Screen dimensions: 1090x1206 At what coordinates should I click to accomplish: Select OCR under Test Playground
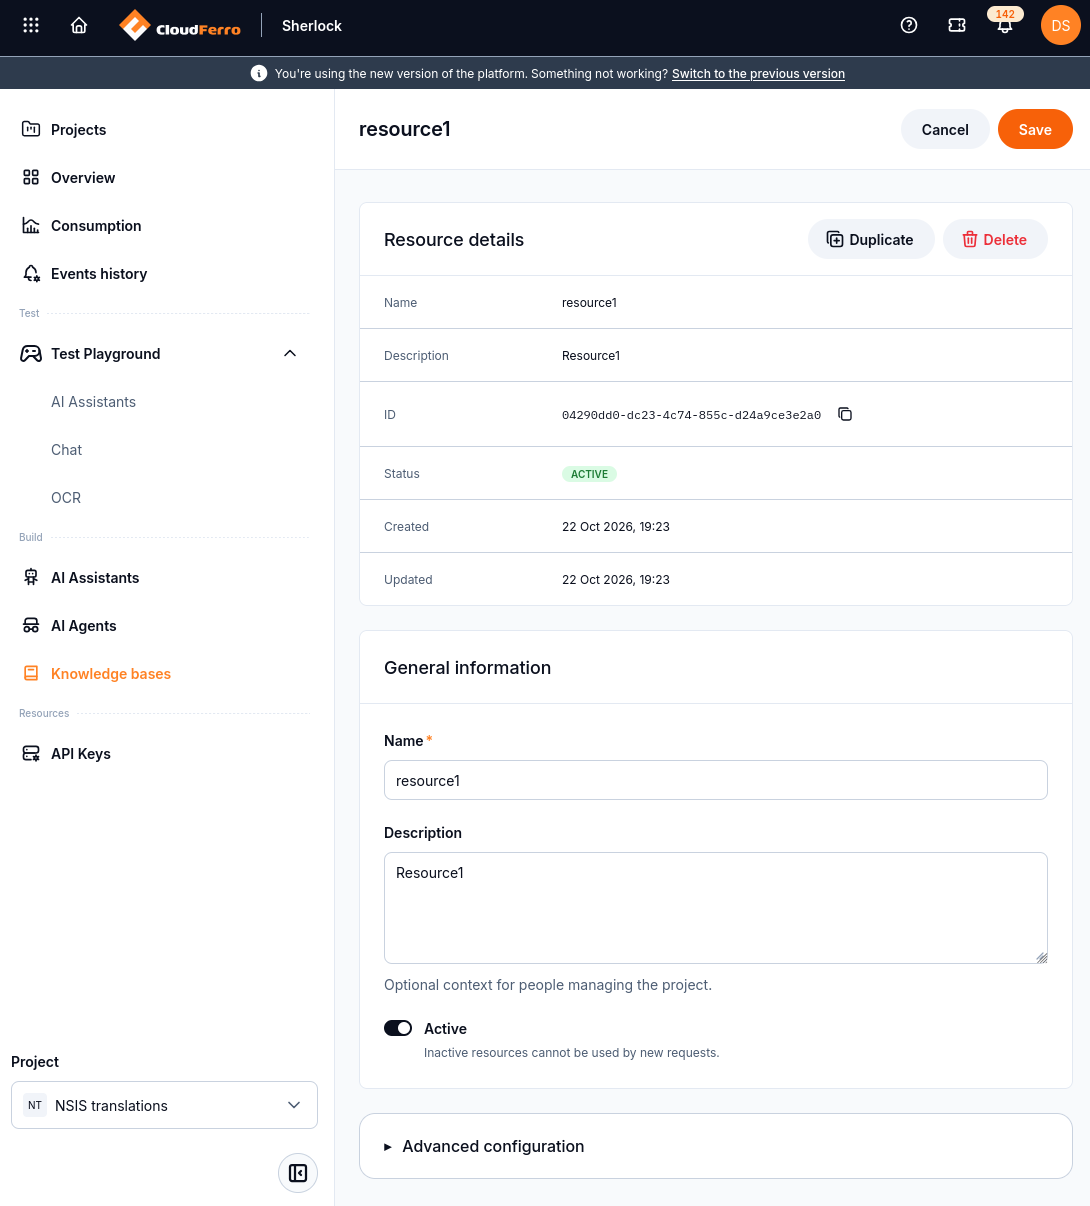click(66, 497)
